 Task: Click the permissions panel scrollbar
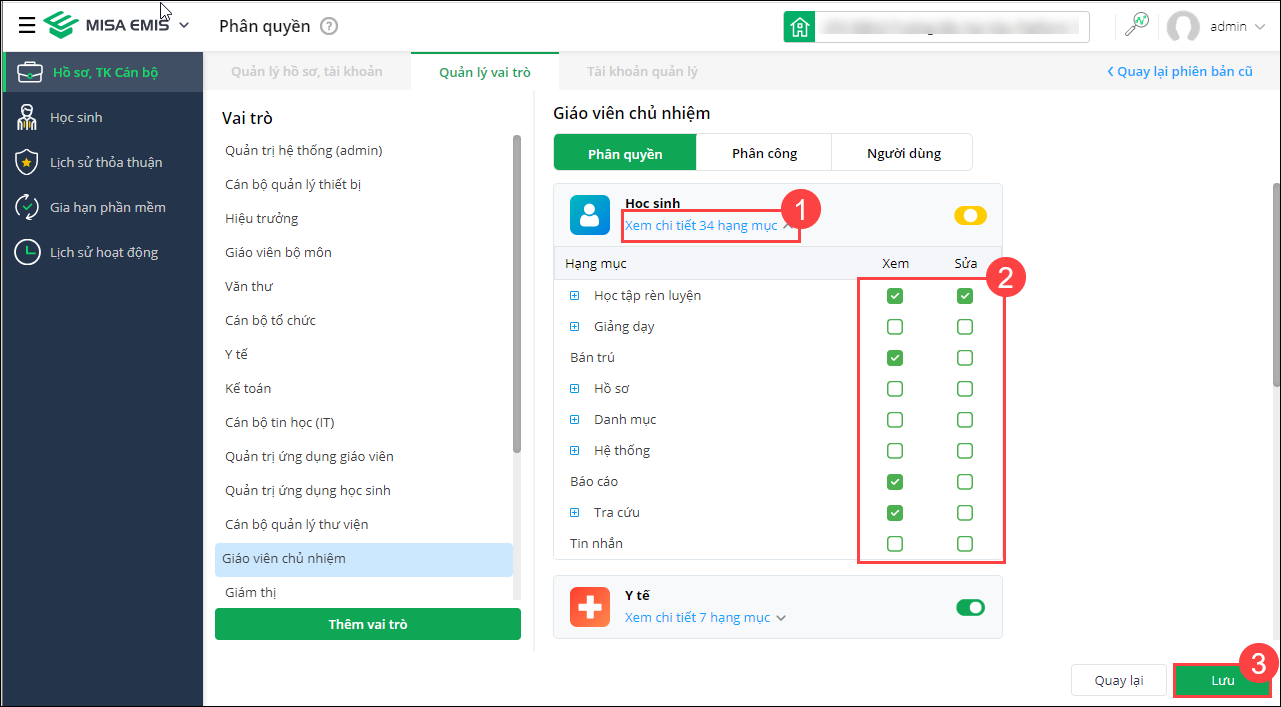click(x=1276, y=283)
